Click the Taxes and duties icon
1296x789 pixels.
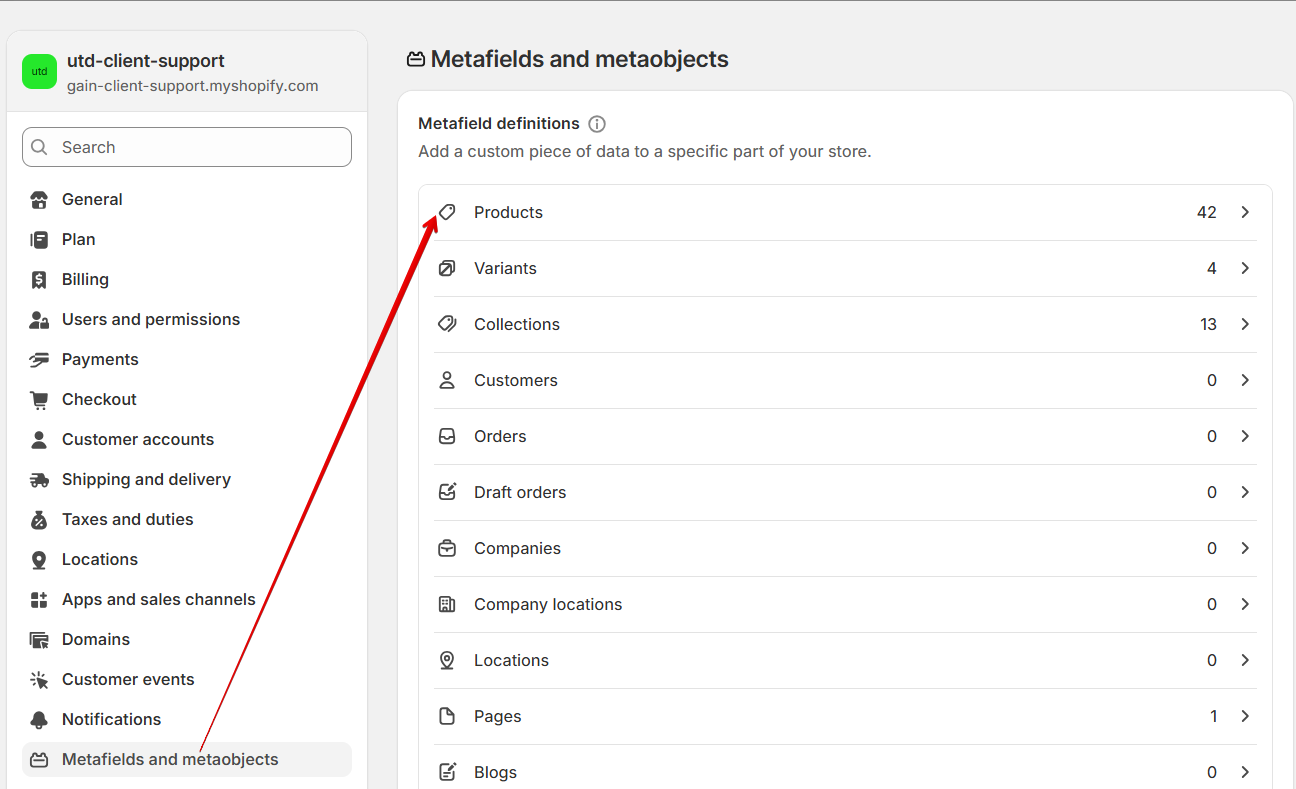(39, 520)
